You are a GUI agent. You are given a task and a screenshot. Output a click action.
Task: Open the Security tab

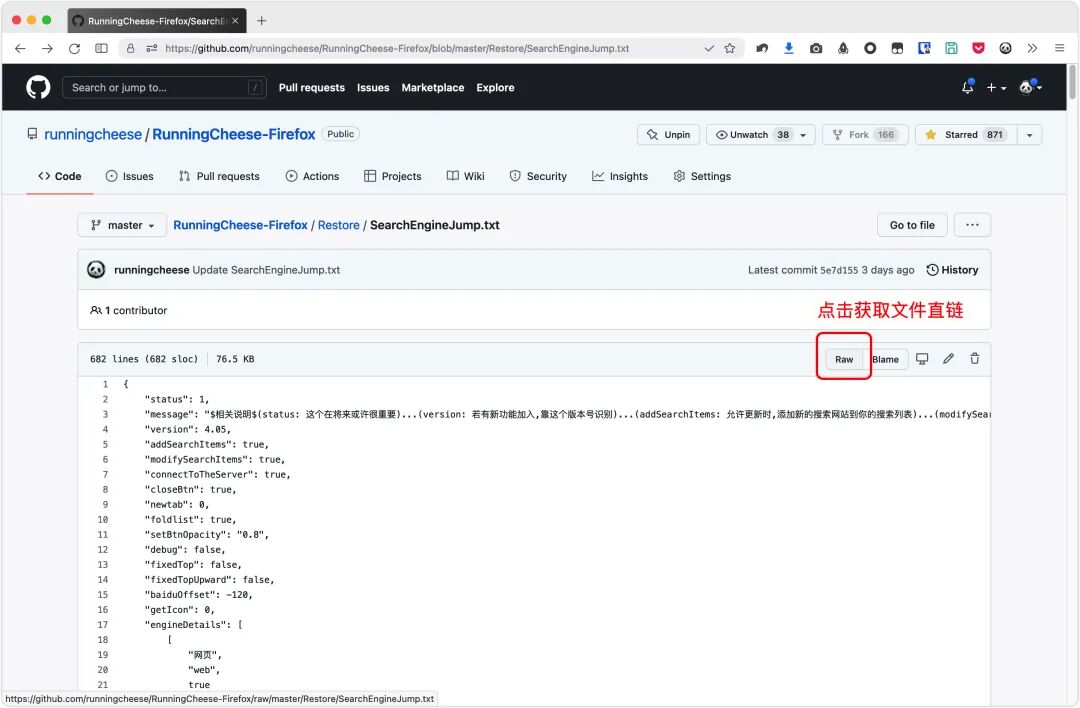click(538, 176)
